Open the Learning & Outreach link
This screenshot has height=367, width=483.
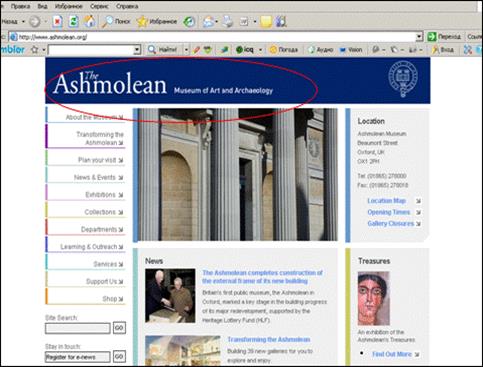[x=92, y=247]
